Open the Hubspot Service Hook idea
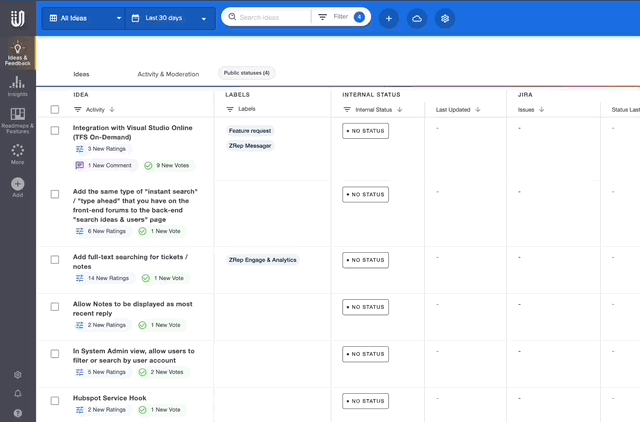 [x=109, y=398]
